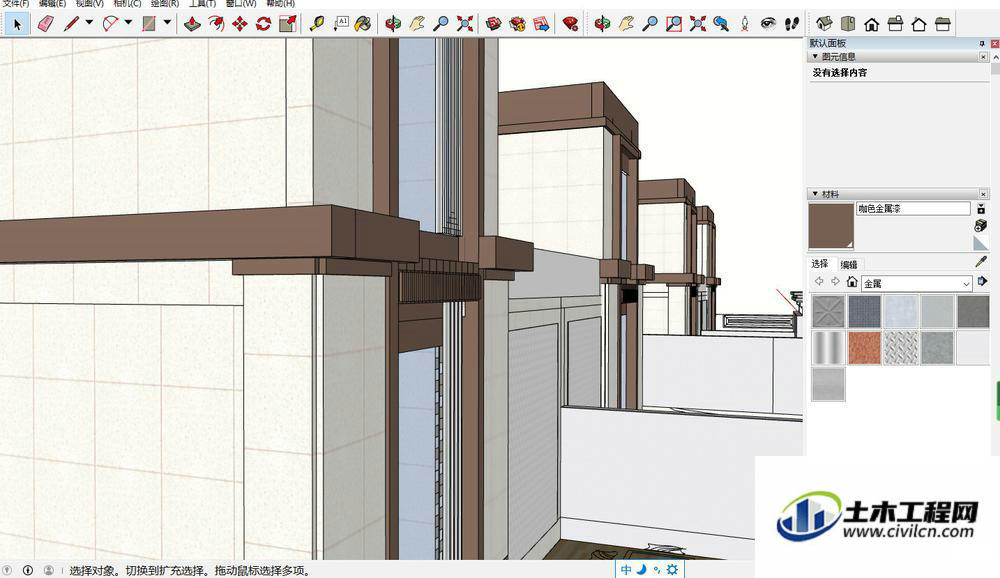Collapse the 图元信息 panel section
This screenshot has width=1000, height=578.
[815, 57]
